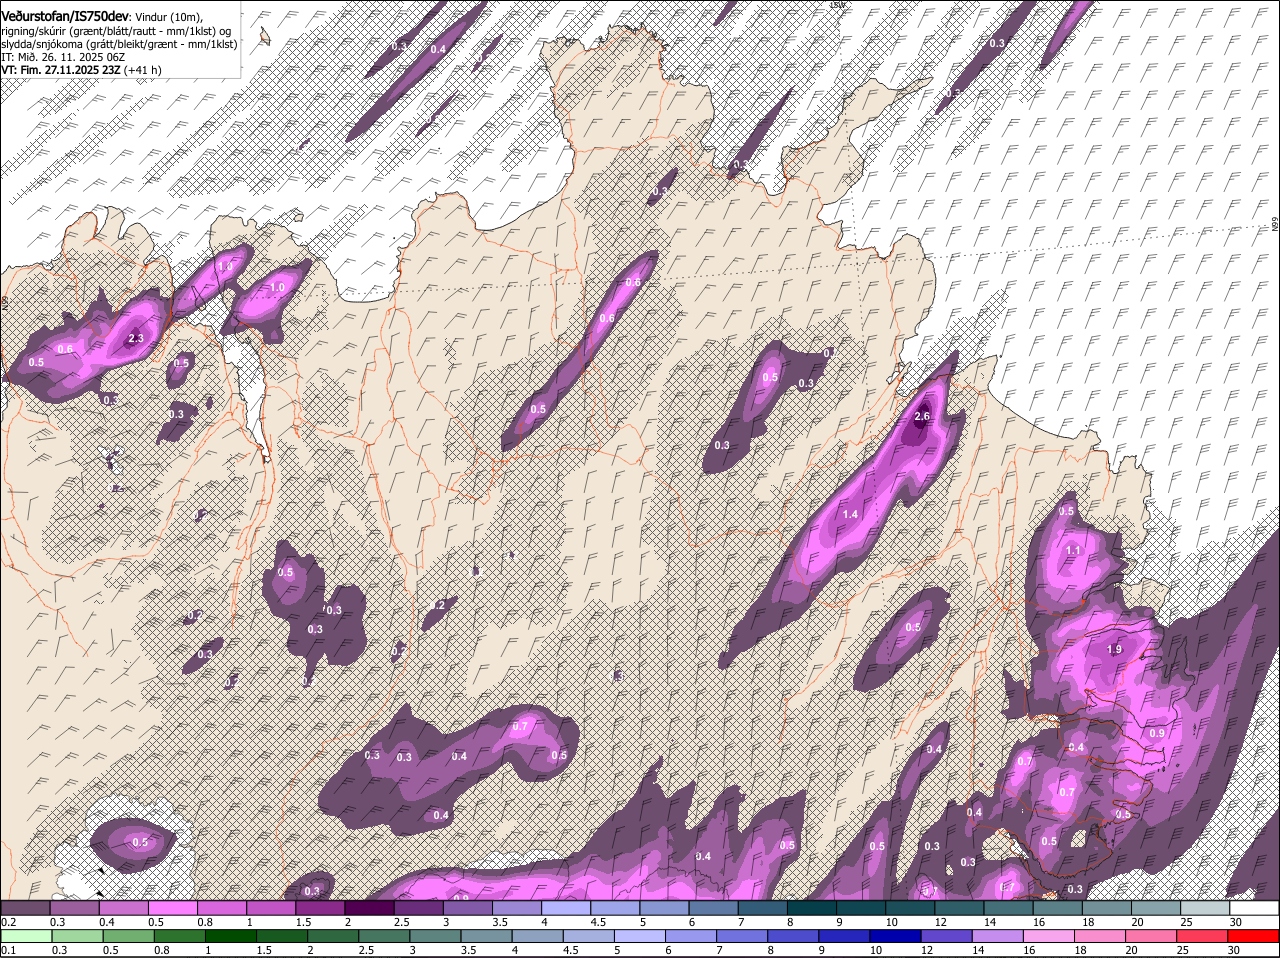Screen dimensions: 1280x958
Task: Pick the bottom-row legend swatch between 25 and 30
Action: [1202, 936]
